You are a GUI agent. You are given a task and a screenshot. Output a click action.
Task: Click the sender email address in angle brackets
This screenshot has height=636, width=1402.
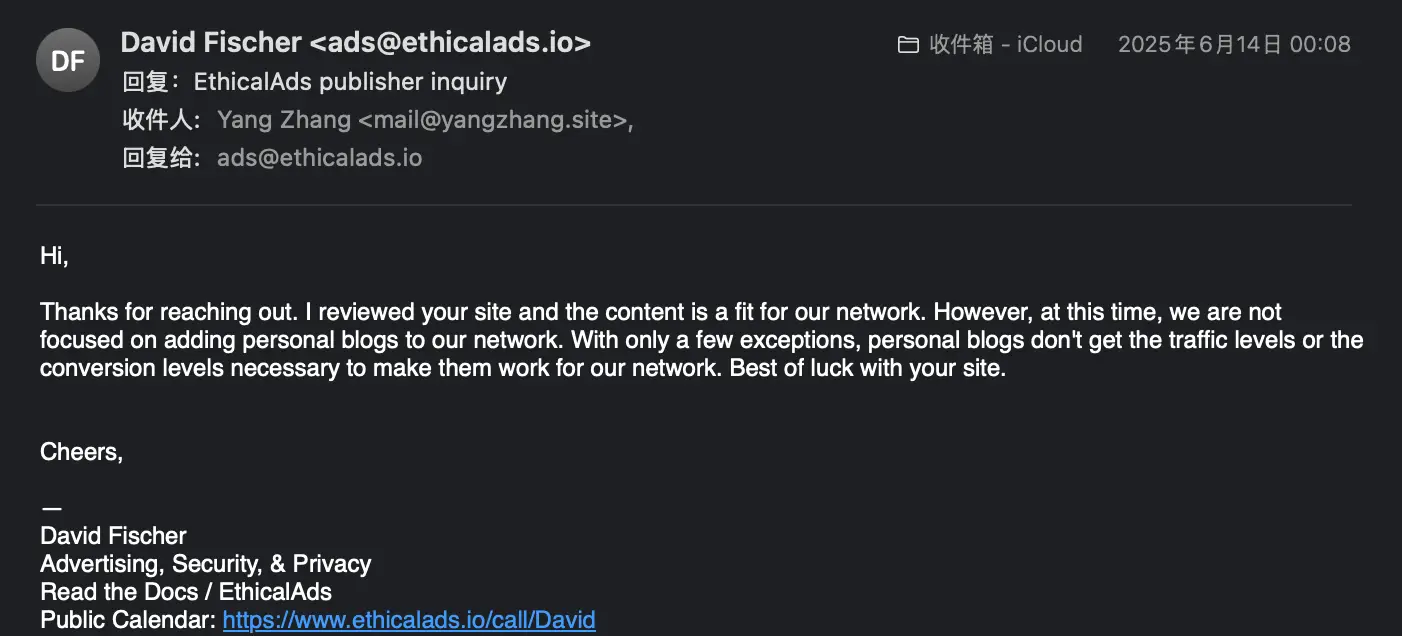click(x=450, y=42)
